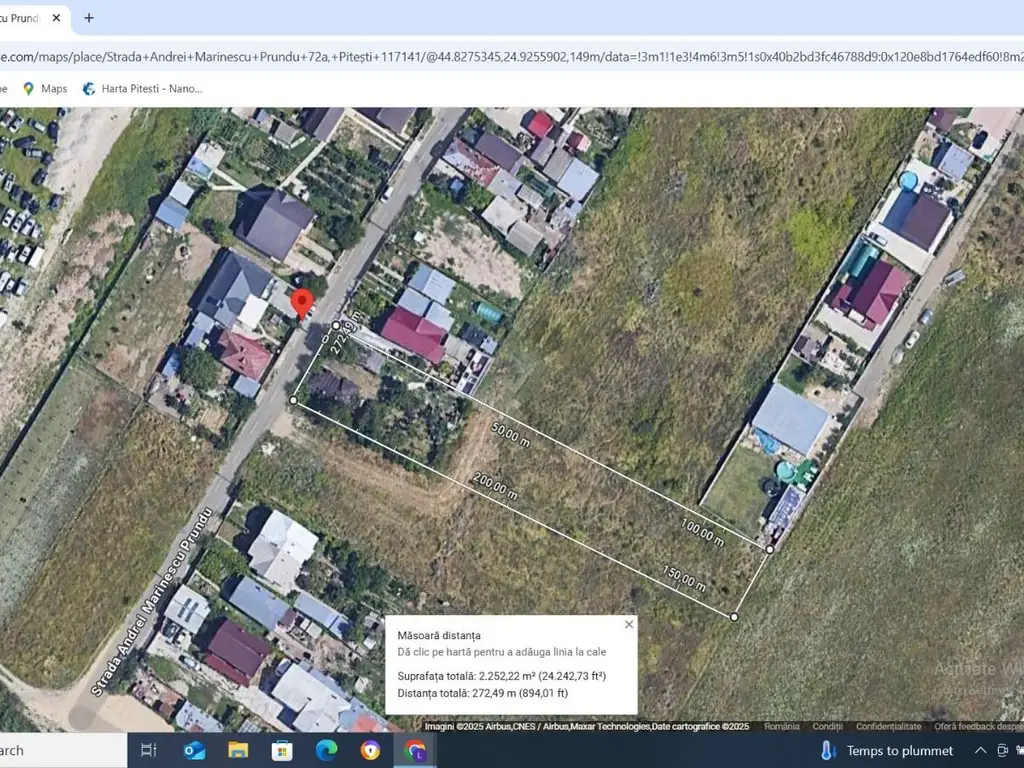
Task: Open the Harta Pitesti bookmark
Action: coord(142,89)
